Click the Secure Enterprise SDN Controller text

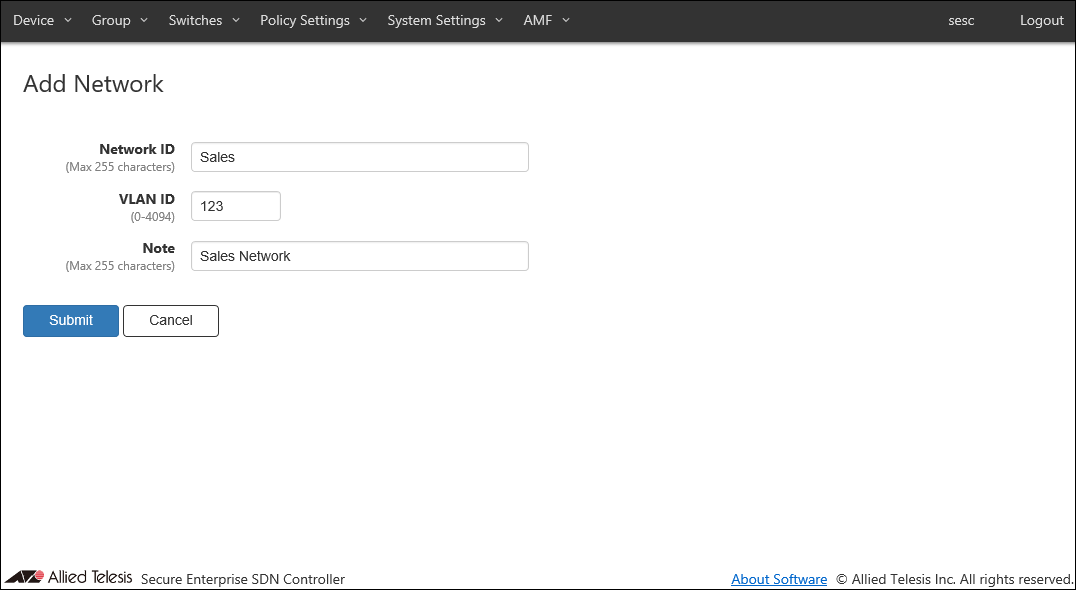click(243, 579)
